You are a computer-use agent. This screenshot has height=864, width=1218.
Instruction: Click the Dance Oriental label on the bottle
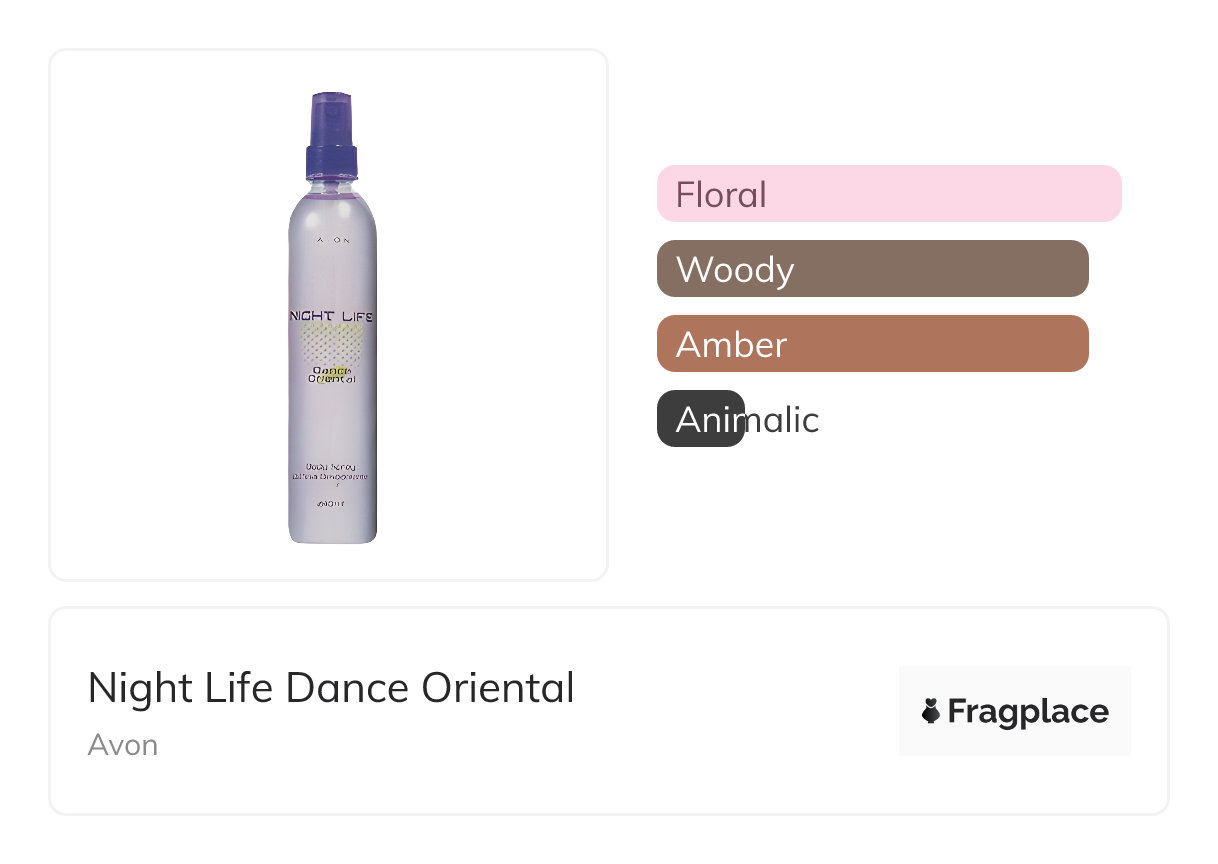coord(332,374)
